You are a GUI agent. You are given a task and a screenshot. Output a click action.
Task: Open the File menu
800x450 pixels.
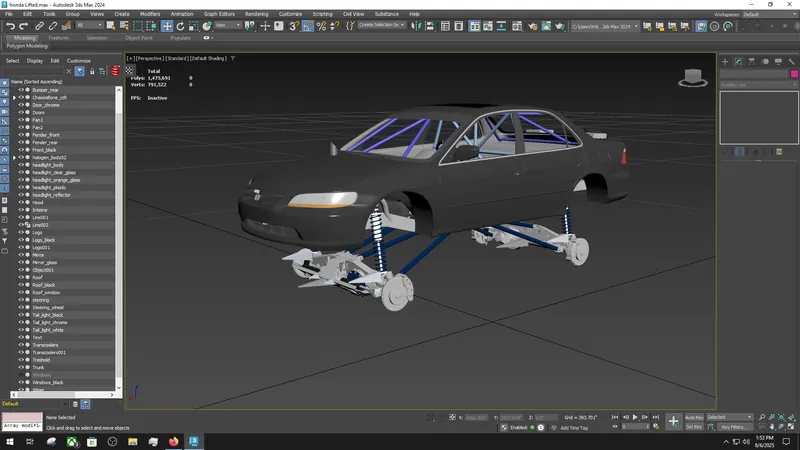pyautogui.click(x=9, y=14)
